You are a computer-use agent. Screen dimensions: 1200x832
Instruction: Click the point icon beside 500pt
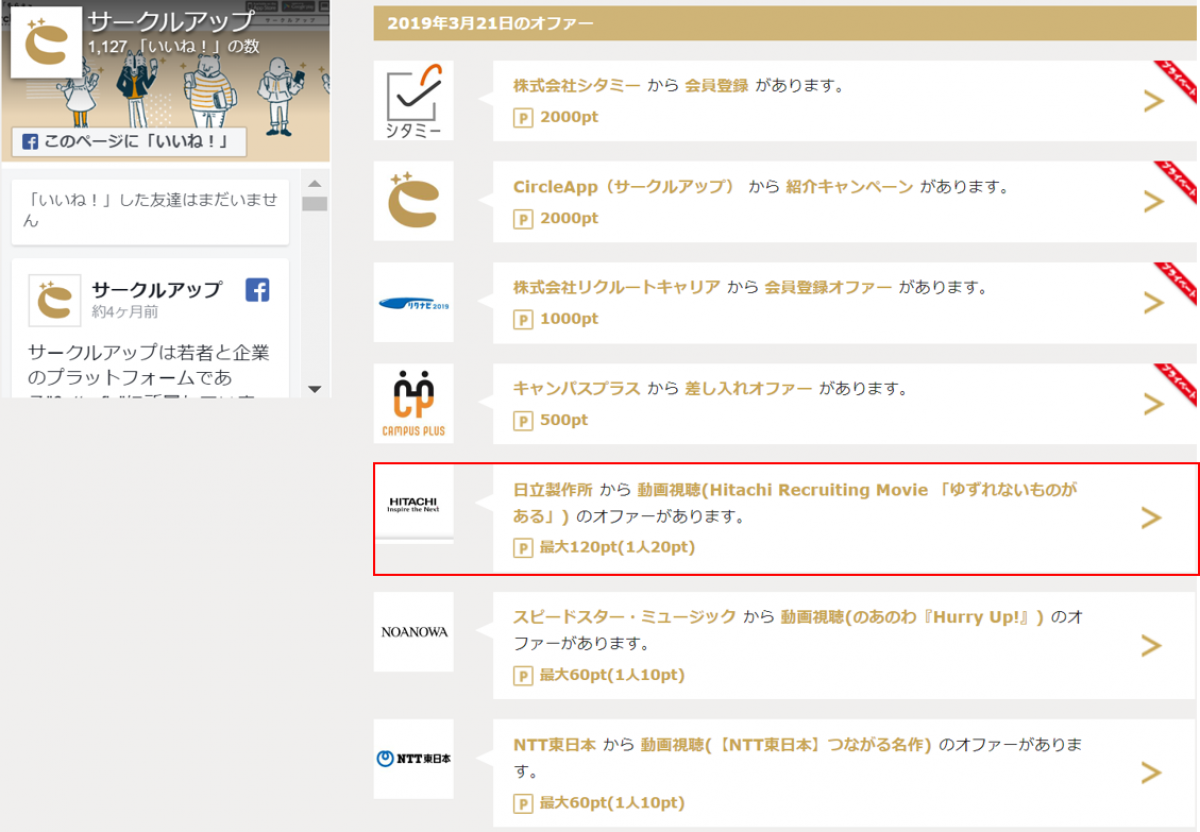point(523,420)
